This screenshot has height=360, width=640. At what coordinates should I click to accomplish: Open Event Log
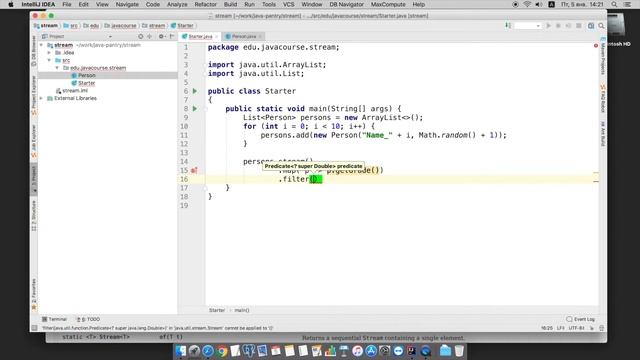tap(580, 319)
